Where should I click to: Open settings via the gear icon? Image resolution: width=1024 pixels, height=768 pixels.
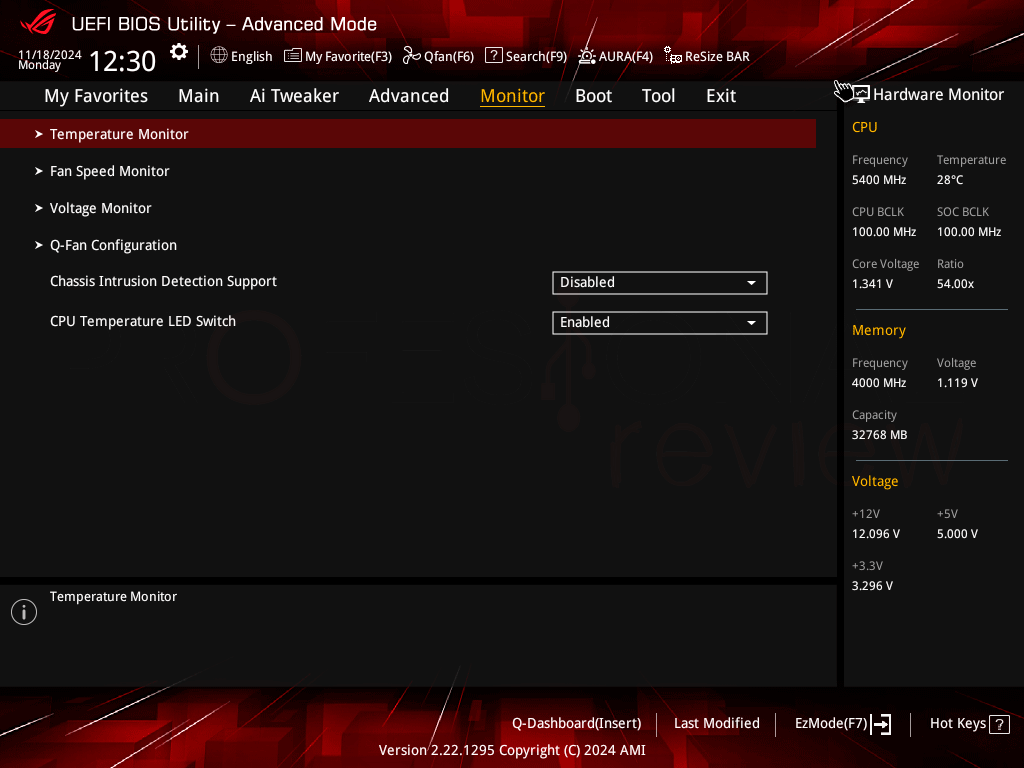tap(179, 52)
